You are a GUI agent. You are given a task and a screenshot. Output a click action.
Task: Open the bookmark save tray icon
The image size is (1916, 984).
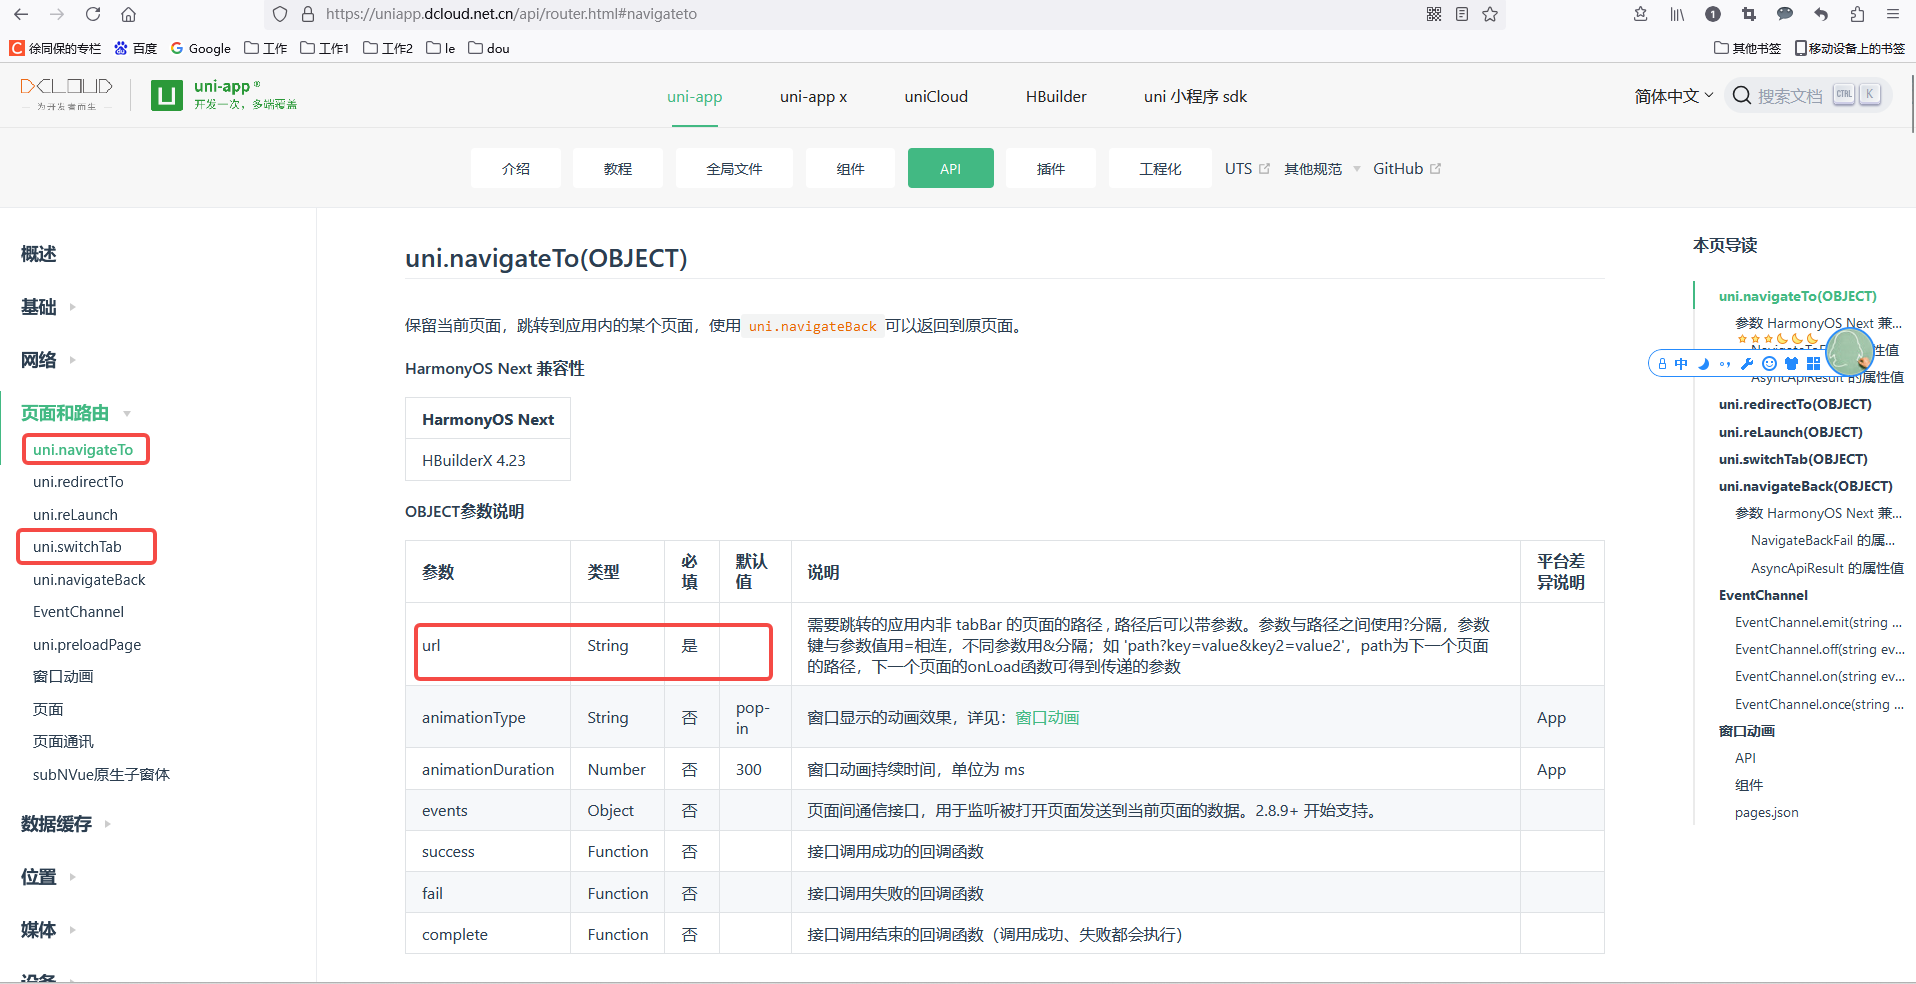[x=1641, y=14]
